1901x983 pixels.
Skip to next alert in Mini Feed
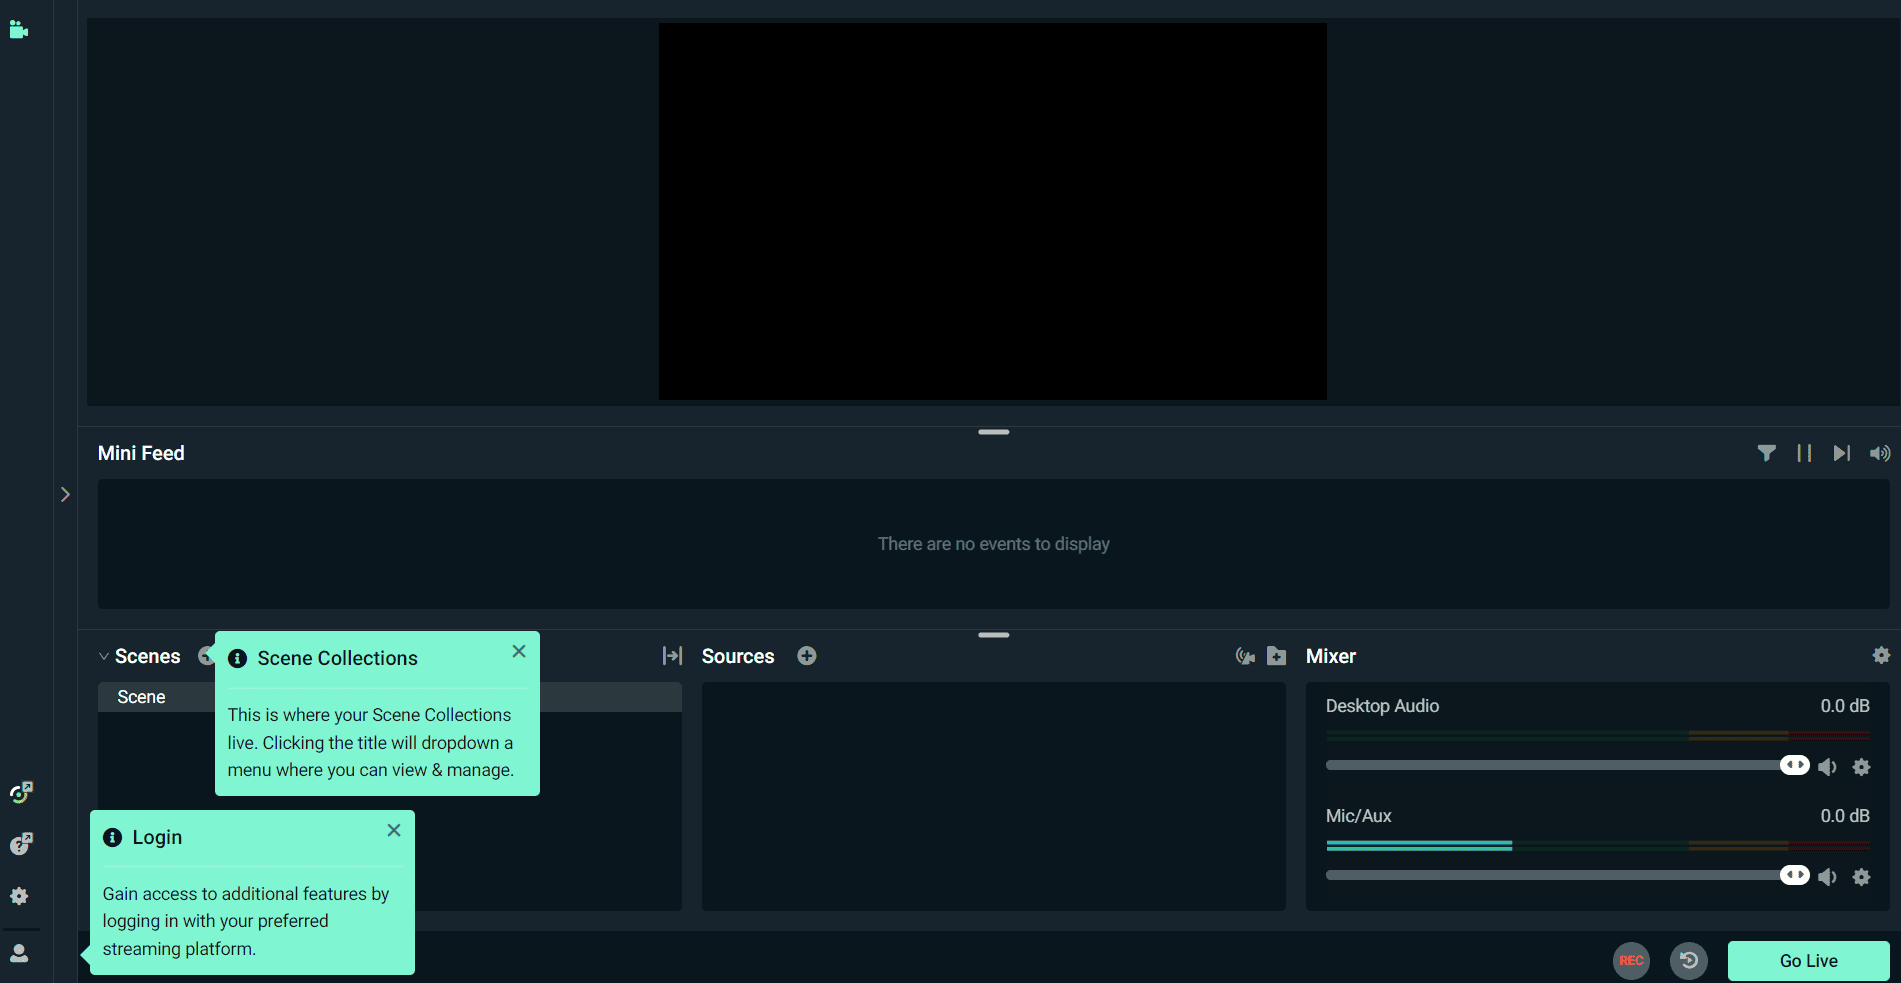(x=1841, y=454)
